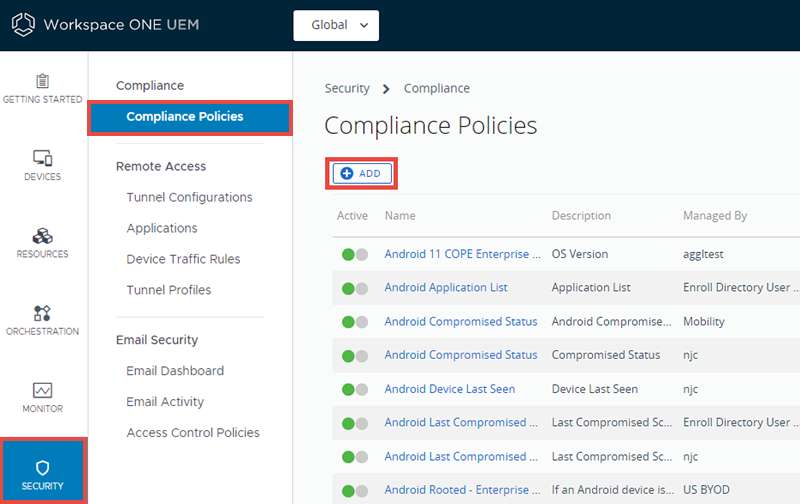
Task: Toggle active status for Android Compromised Status managed by Mobility
Action: click(355, 322)
